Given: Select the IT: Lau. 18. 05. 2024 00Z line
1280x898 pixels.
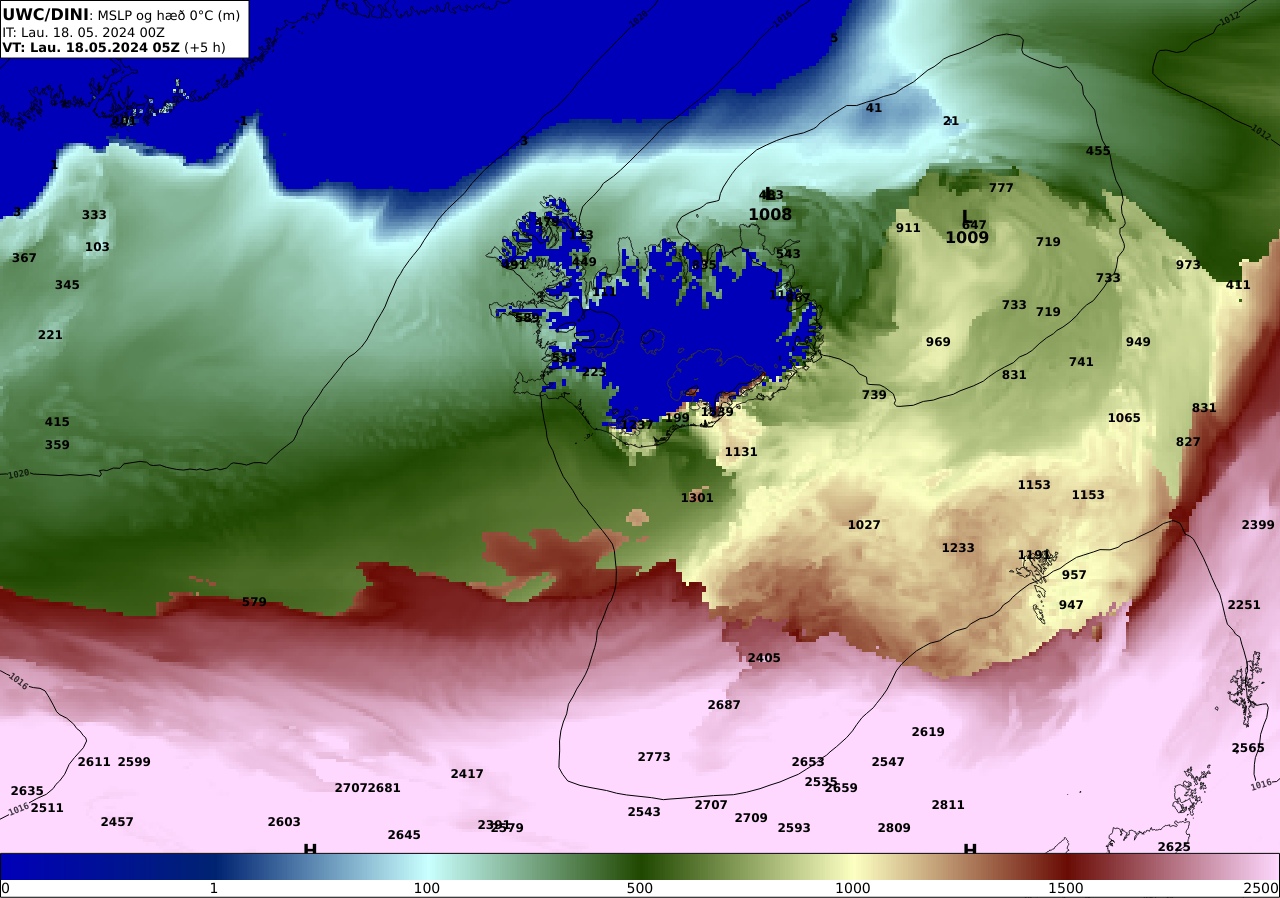Looking at the screenshot, I should pos(83,32).
